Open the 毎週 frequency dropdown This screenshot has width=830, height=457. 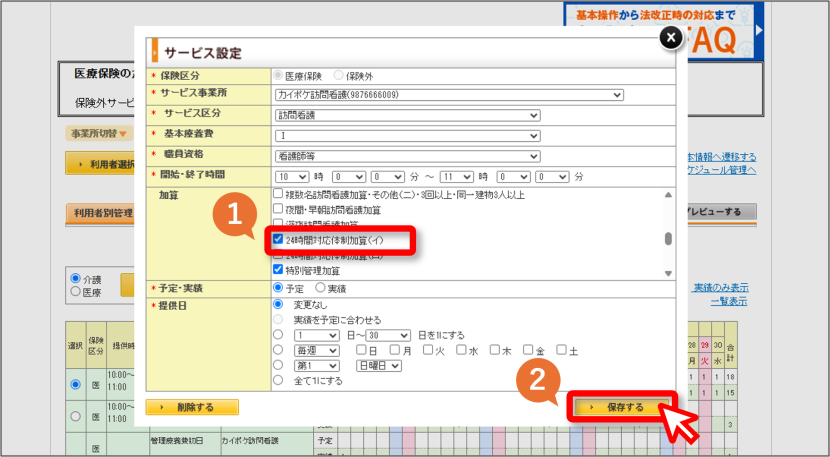tap(317, 351)
